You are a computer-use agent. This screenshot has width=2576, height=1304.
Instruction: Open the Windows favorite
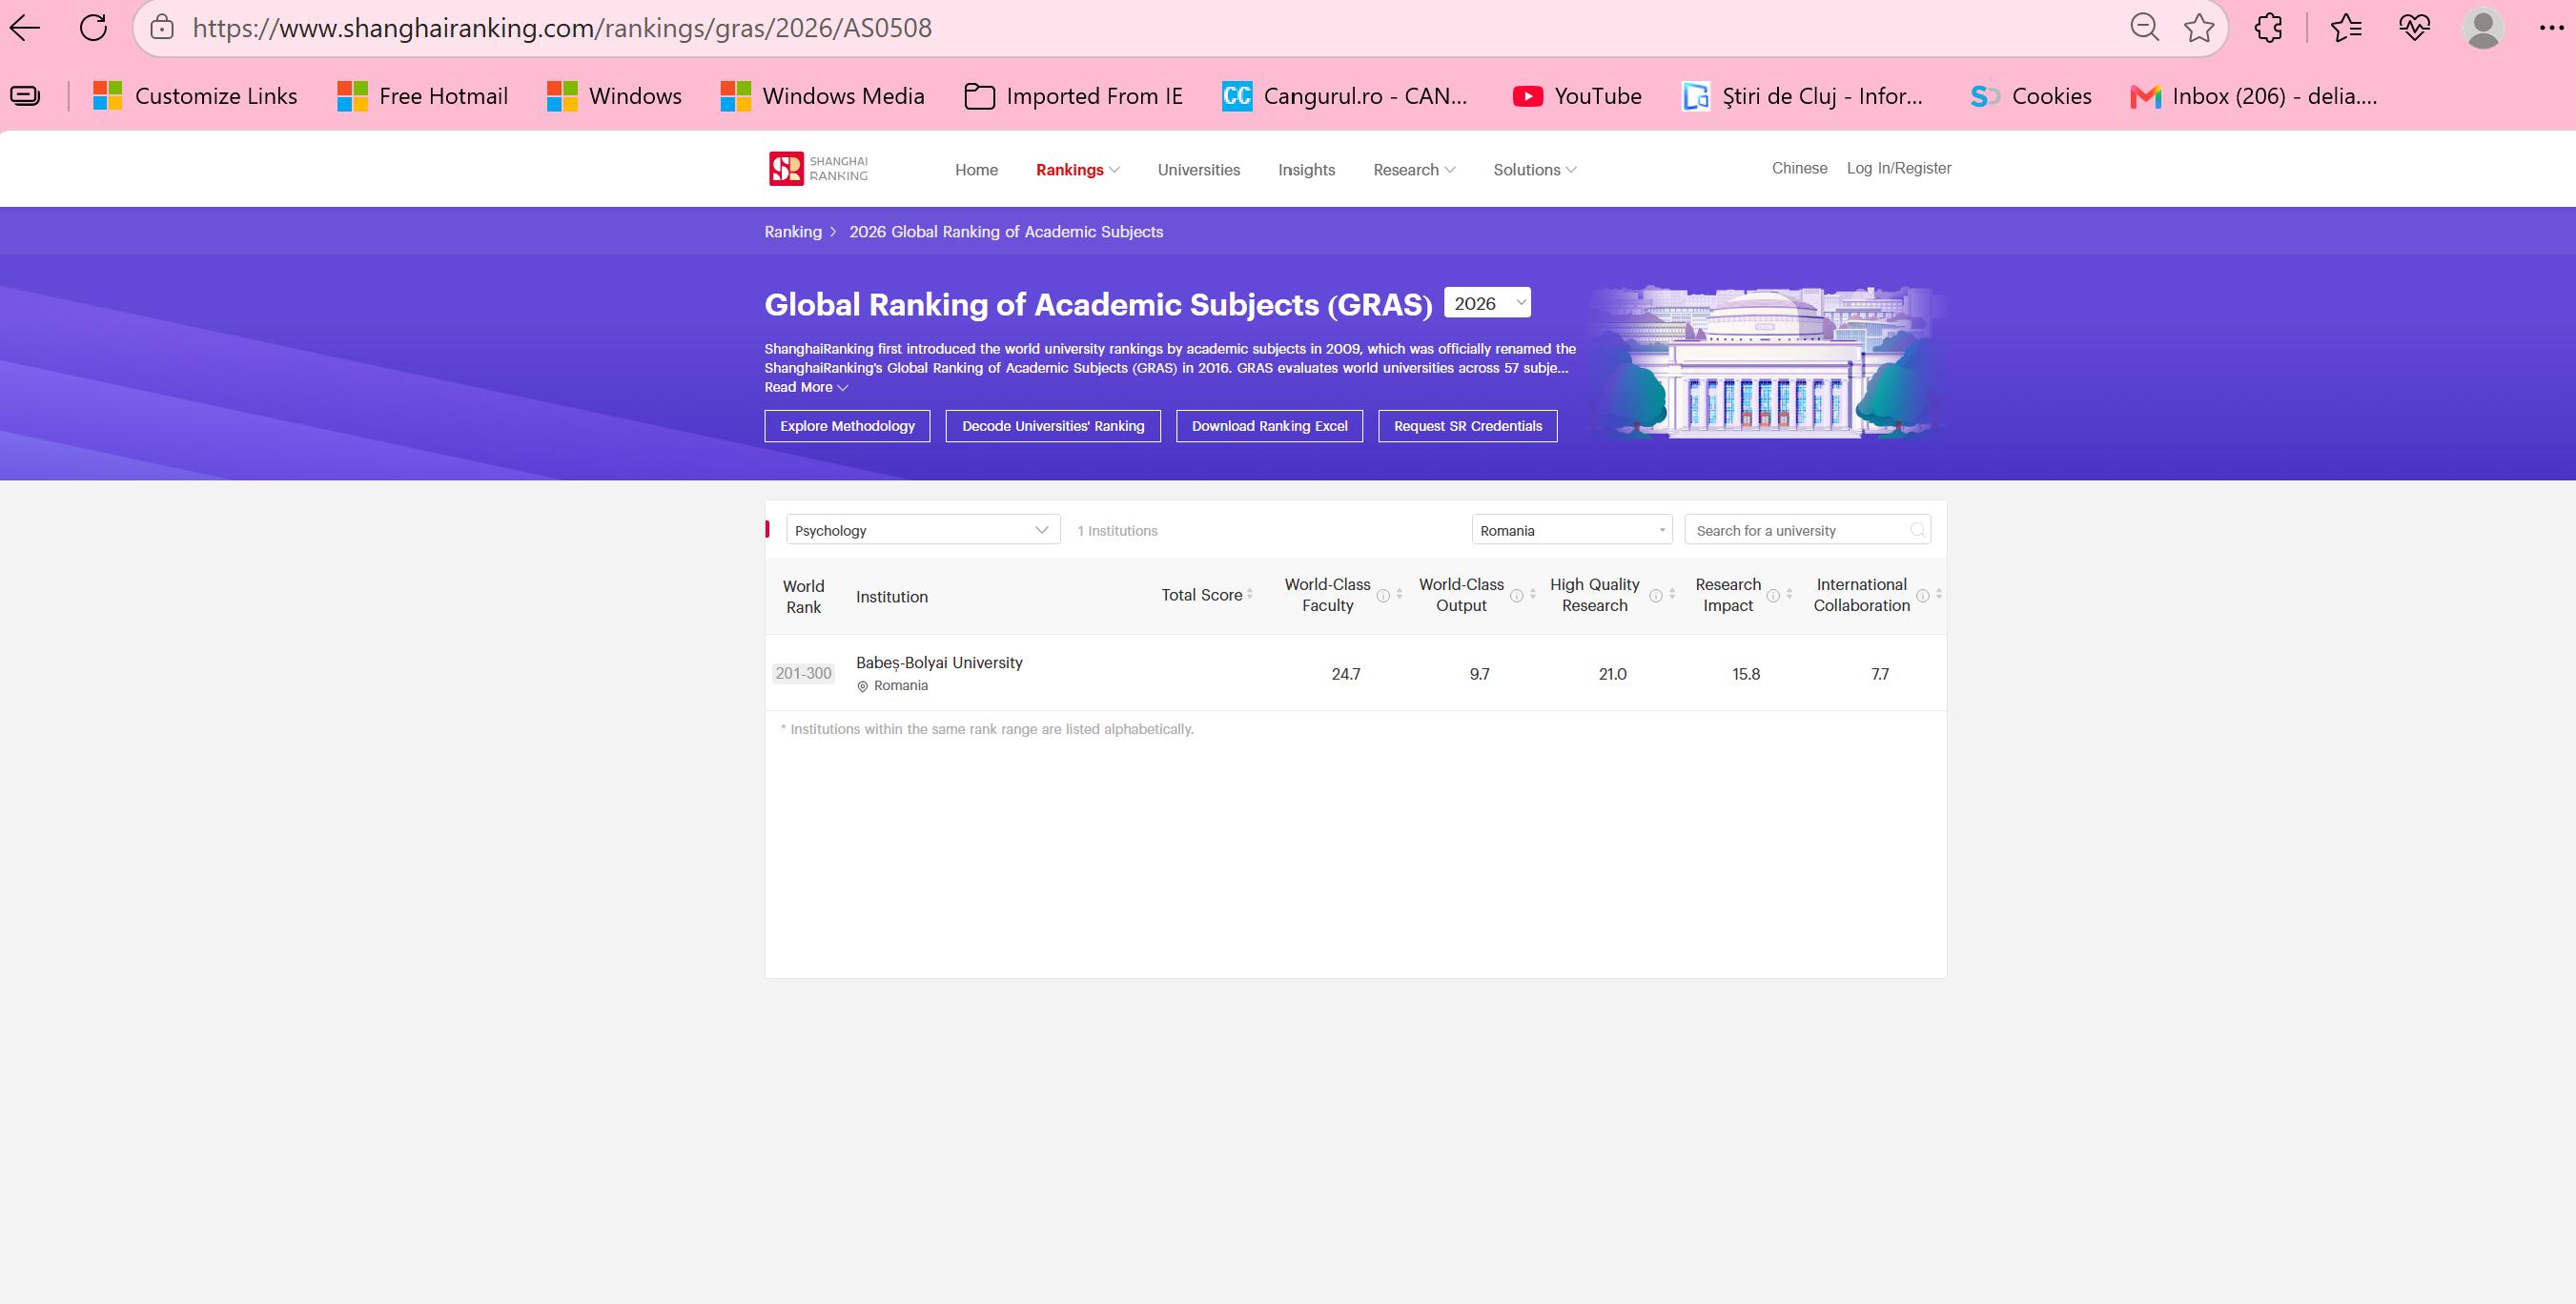point(615,96)
